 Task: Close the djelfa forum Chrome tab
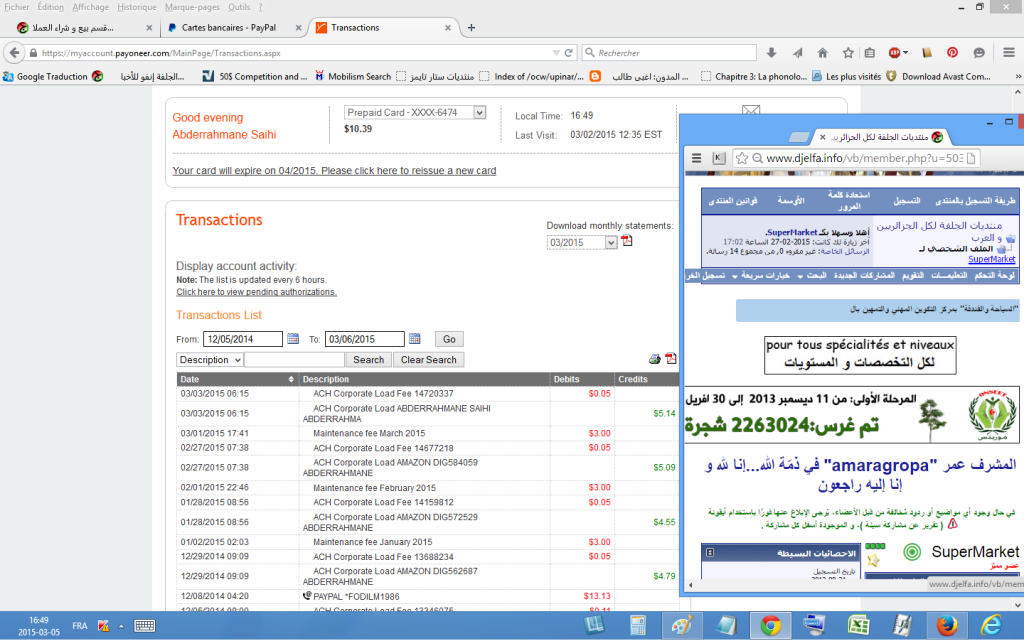pos(823,137)
